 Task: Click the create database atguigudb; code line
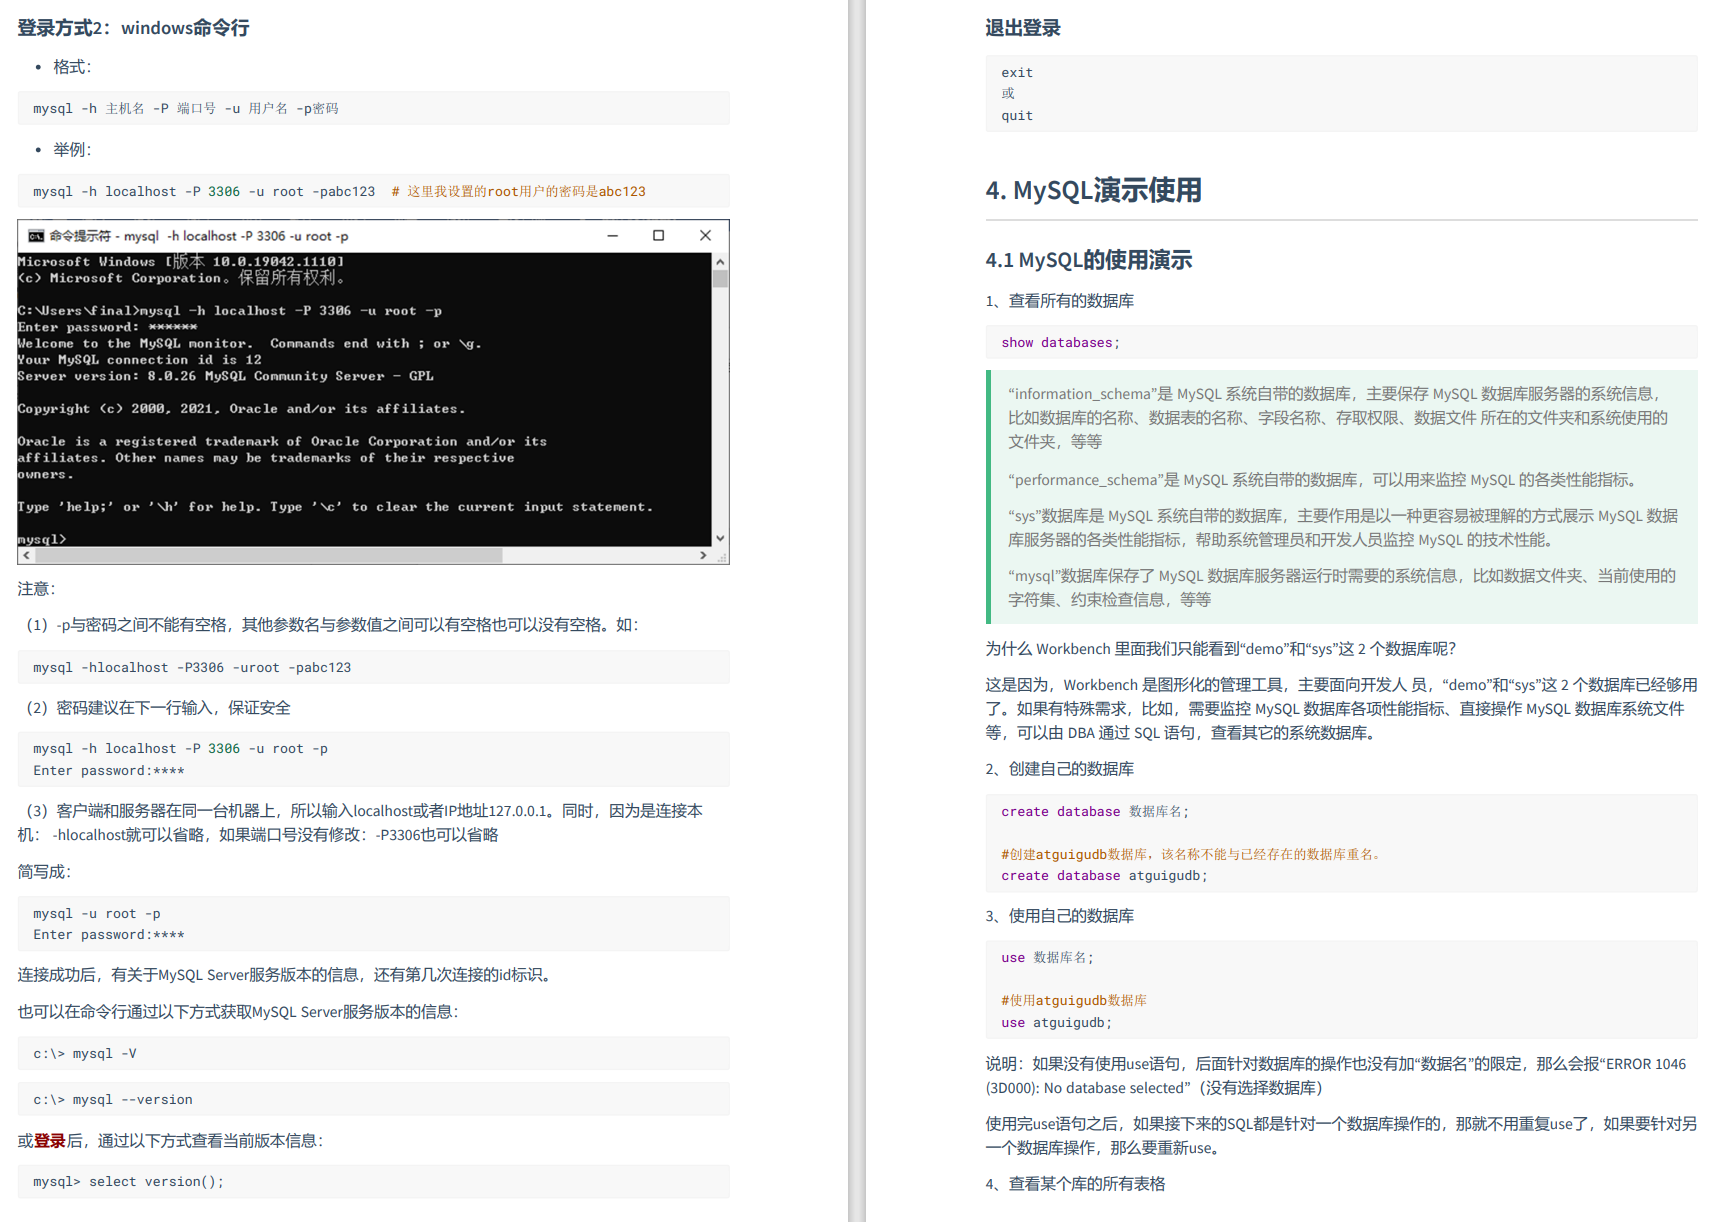(1103, 875)
